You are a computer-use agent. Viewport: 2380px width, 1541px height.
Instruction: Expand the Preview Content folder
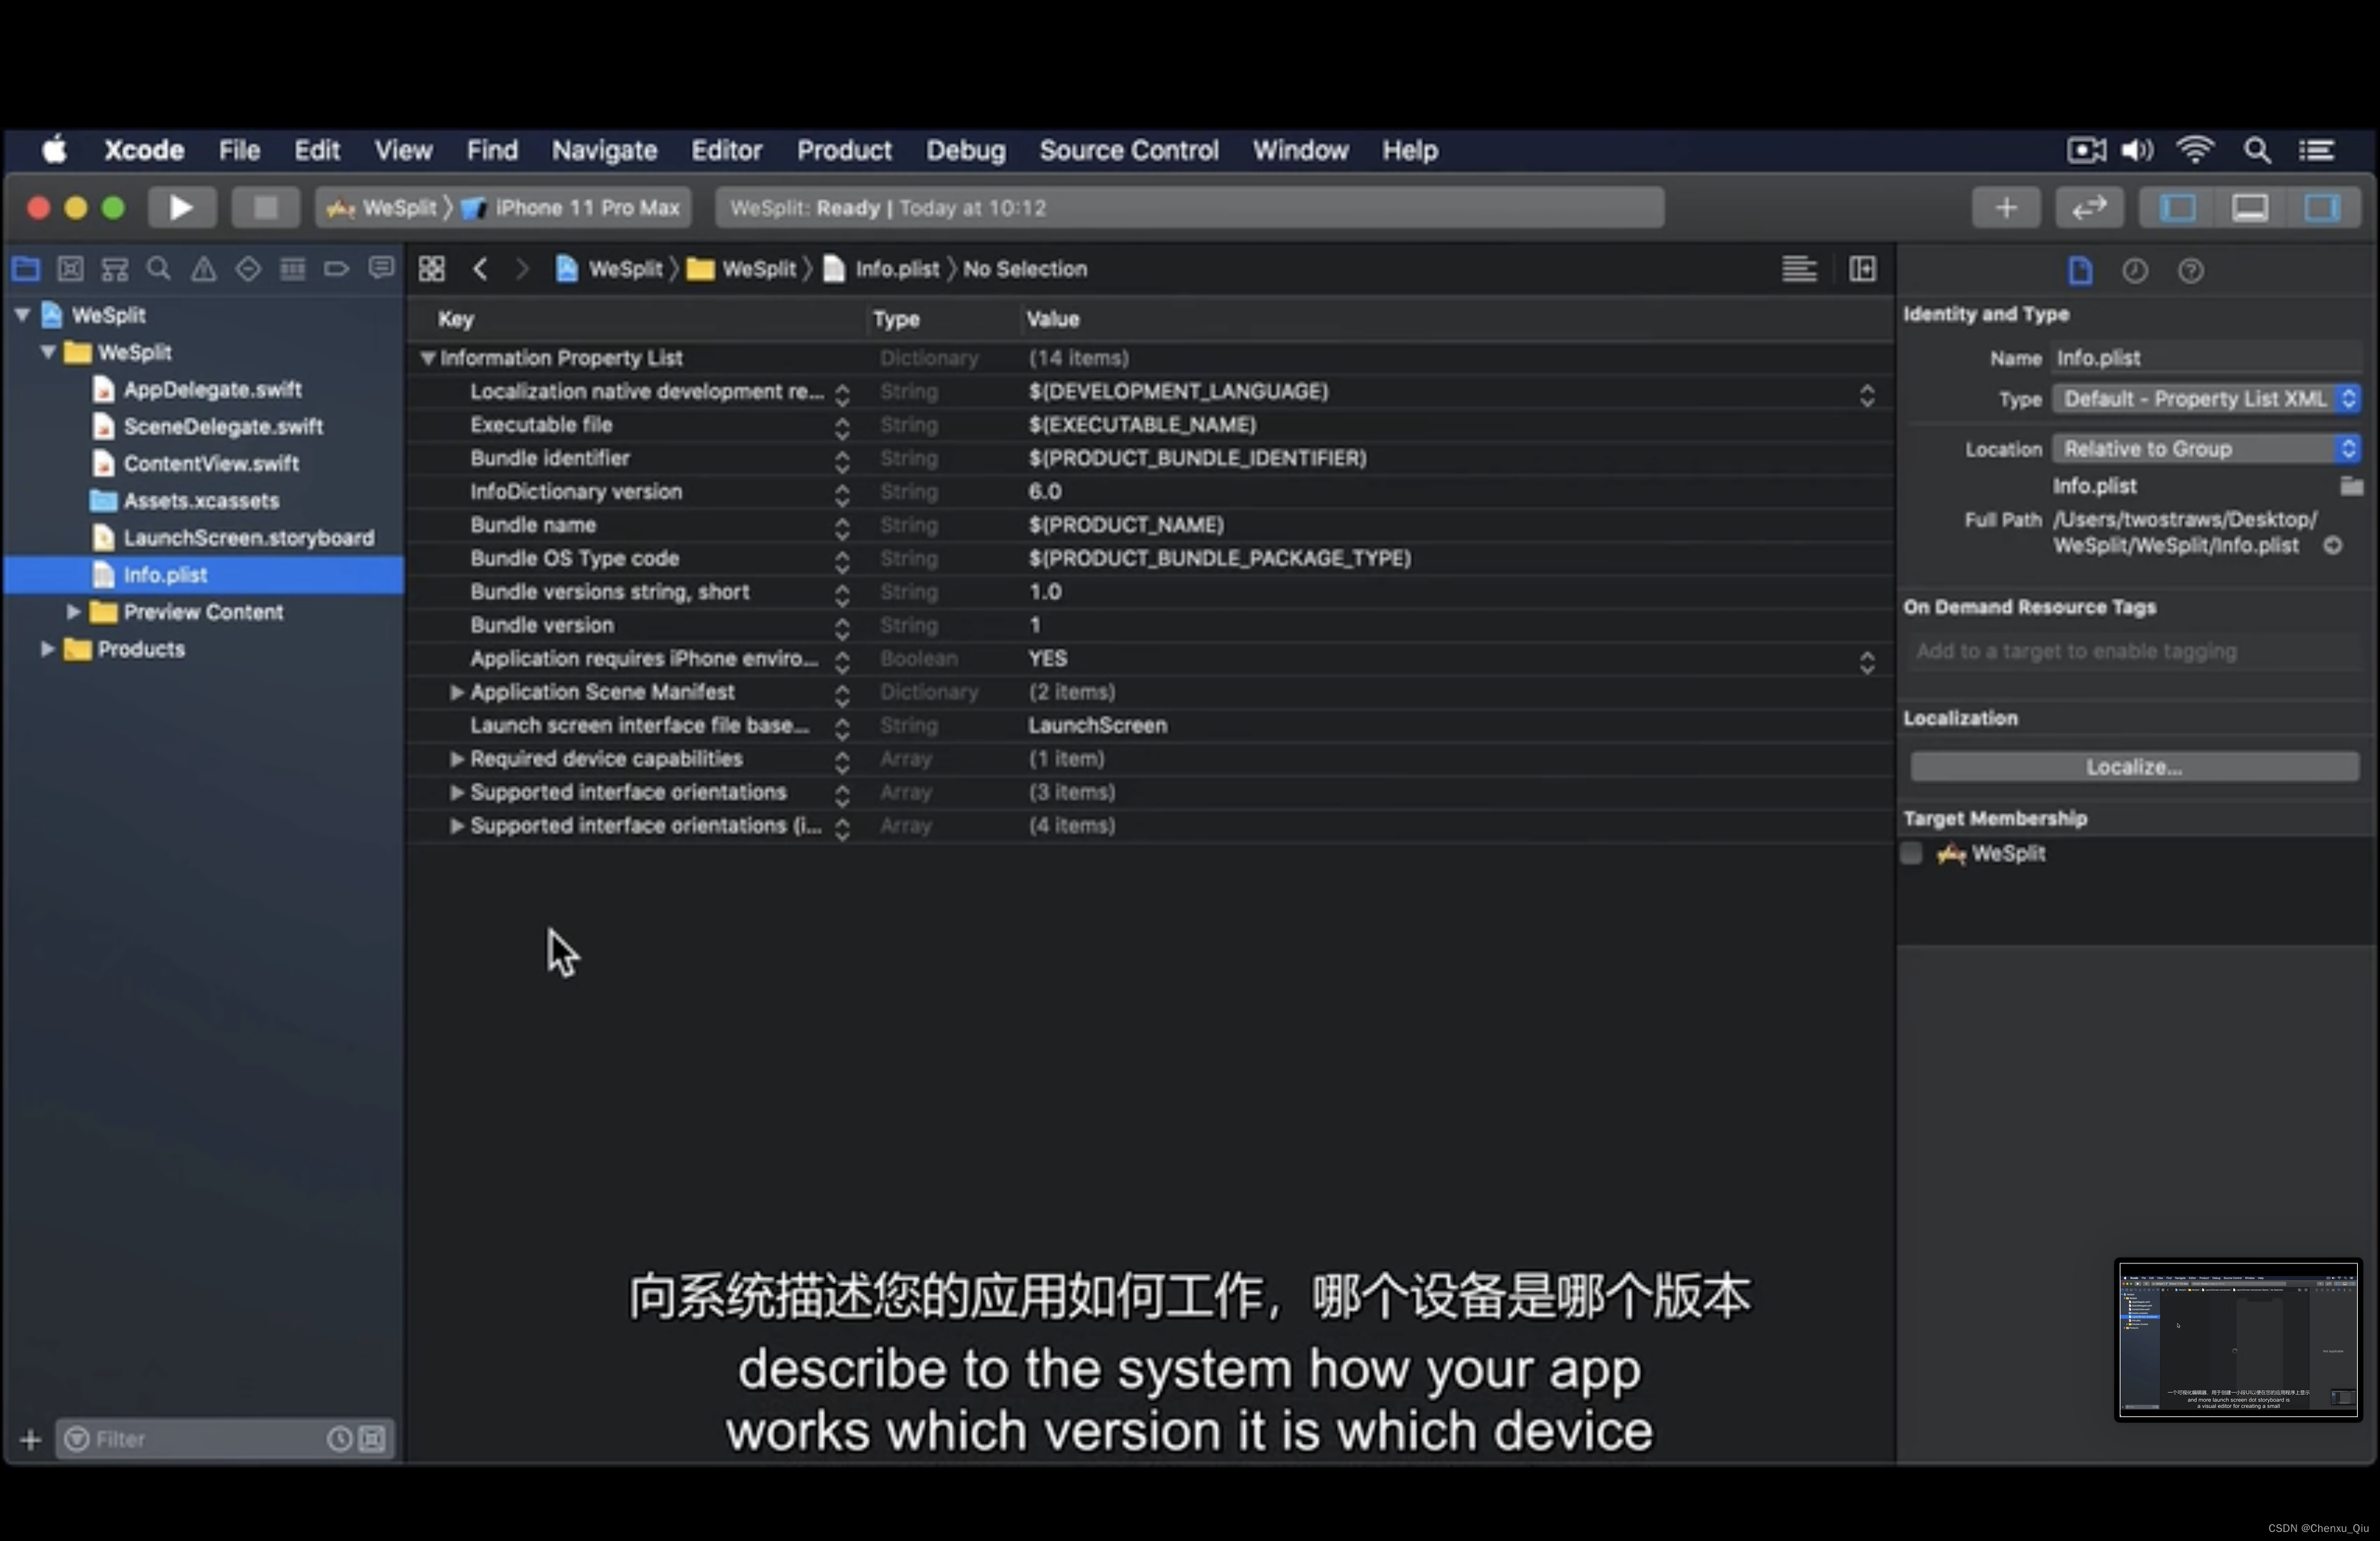tap(73, 612)
